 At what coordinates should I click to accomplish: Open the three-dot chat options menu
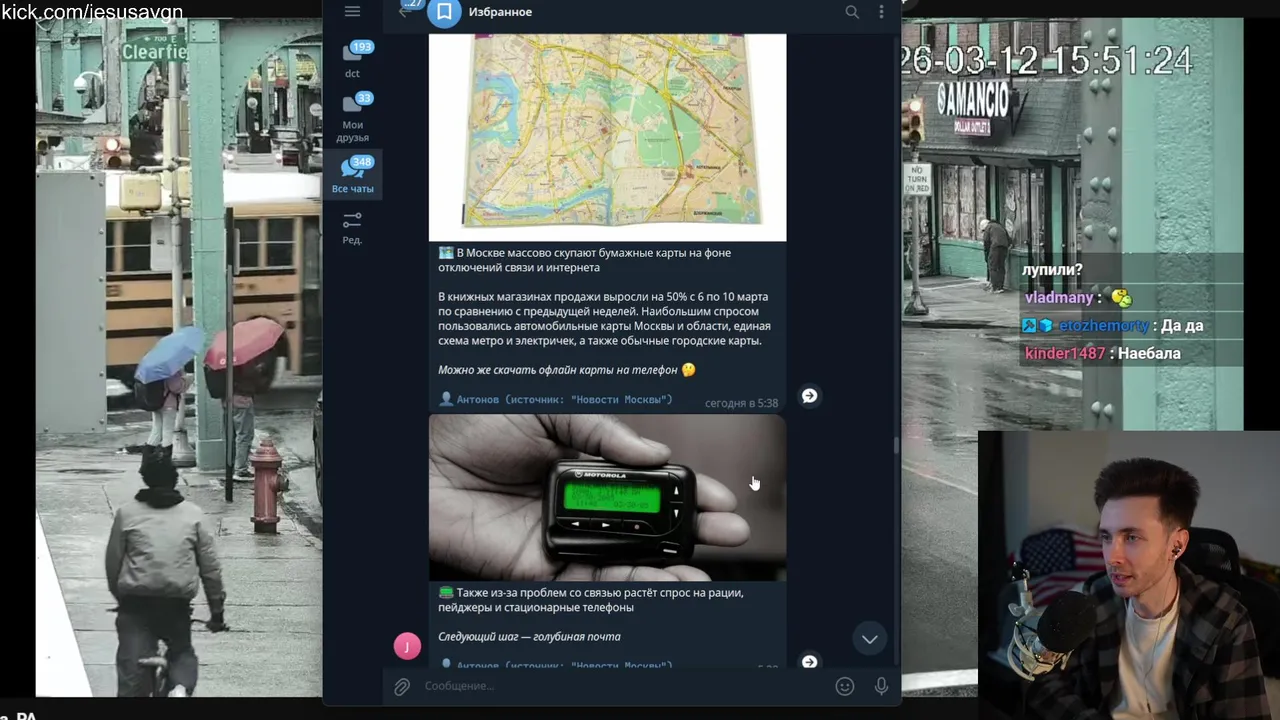coord(881,12)
